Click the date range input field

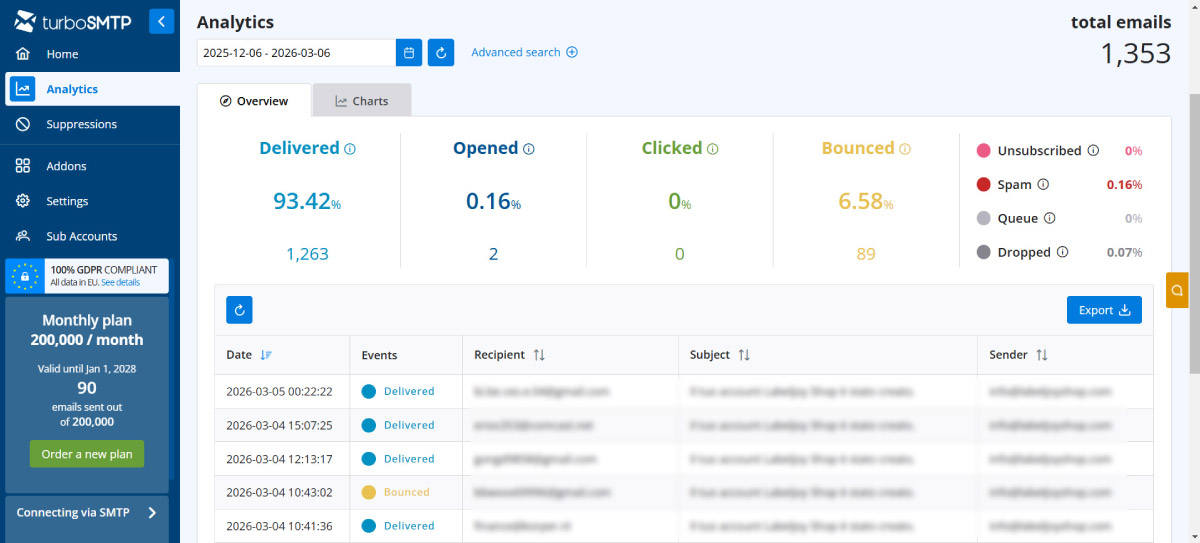[295, 53]
